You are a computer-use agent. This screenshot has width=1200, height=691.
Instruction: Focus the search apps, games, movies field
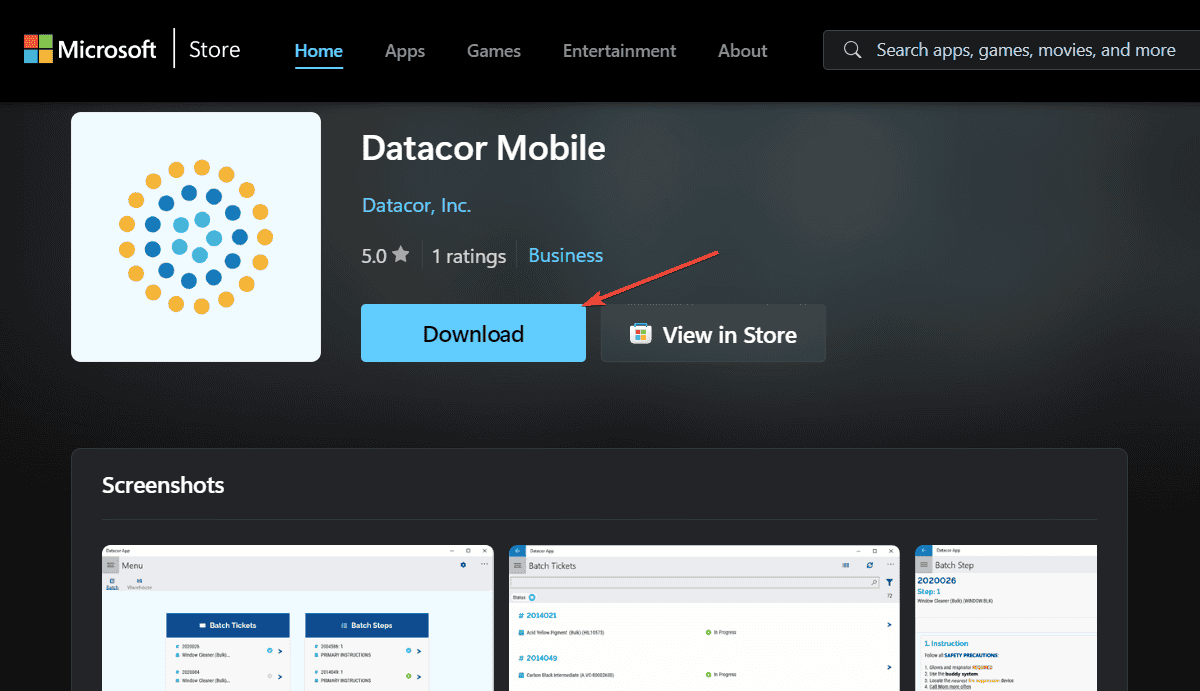click(1011, 50)
